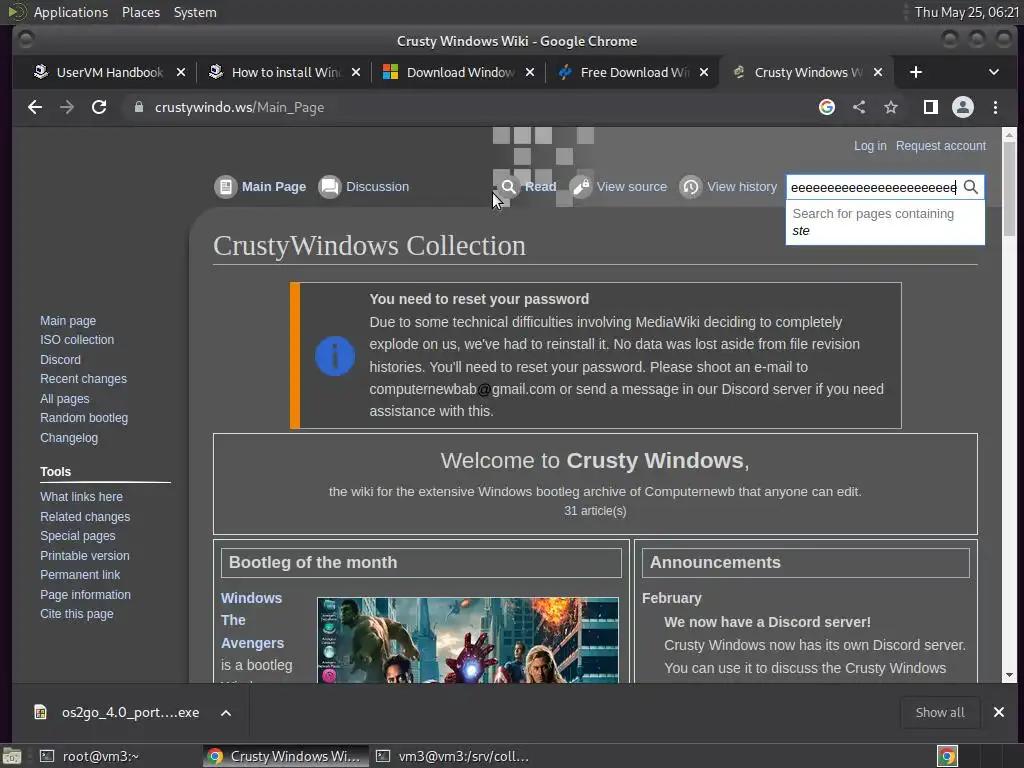Image resolution: width=1024 pixels, height=768 pixels.
Task: Switch to vm3@vm3:/srv/coll terminal in taskbar
Action: coord(454,756)
